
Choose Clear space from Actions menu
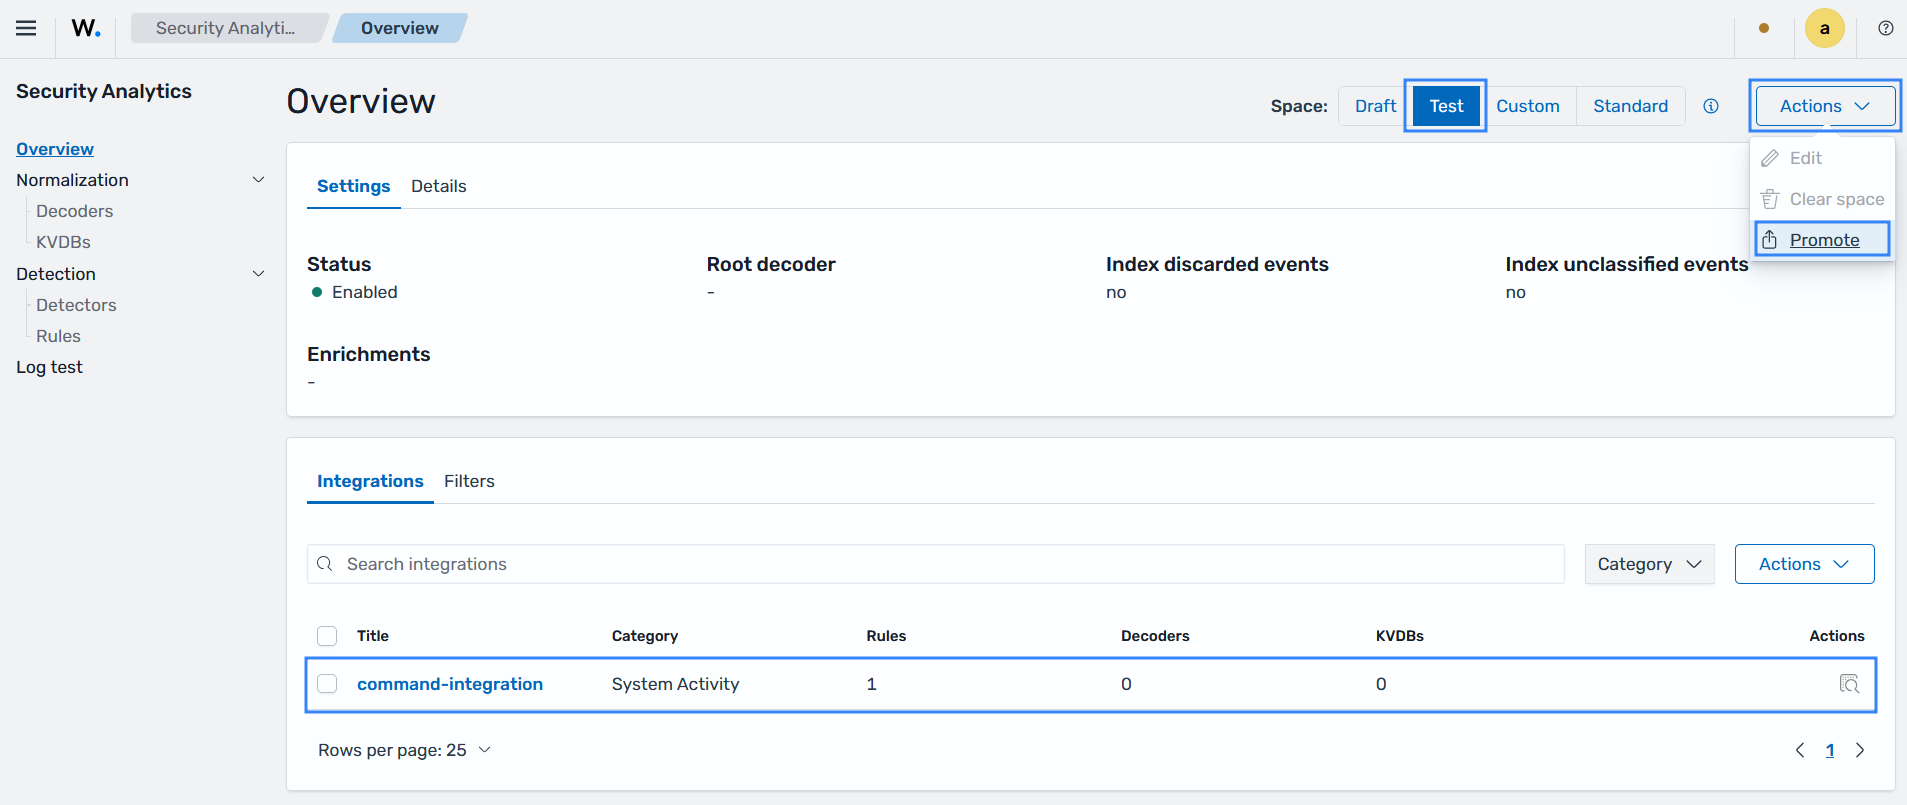(1822, 199)
